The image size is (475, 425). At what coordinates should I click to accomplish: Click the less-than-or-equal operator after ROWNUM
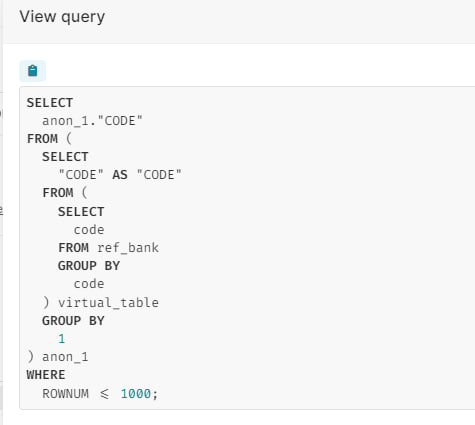coord(104,394)
